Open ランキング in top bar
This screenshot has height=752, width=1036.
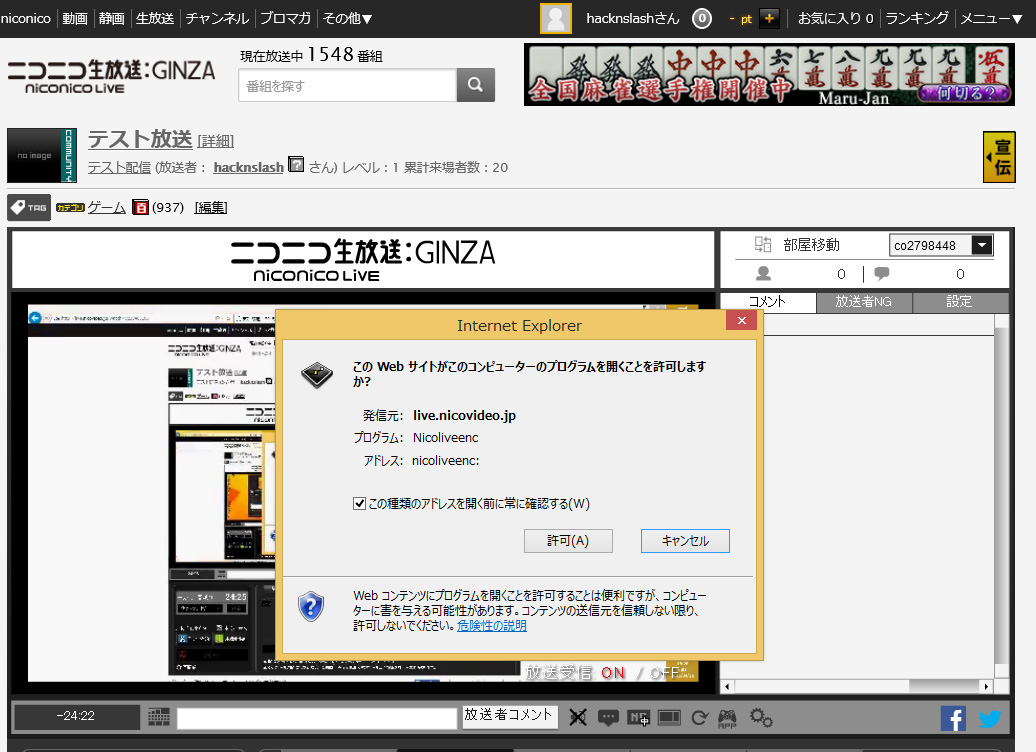pos(917,19)
